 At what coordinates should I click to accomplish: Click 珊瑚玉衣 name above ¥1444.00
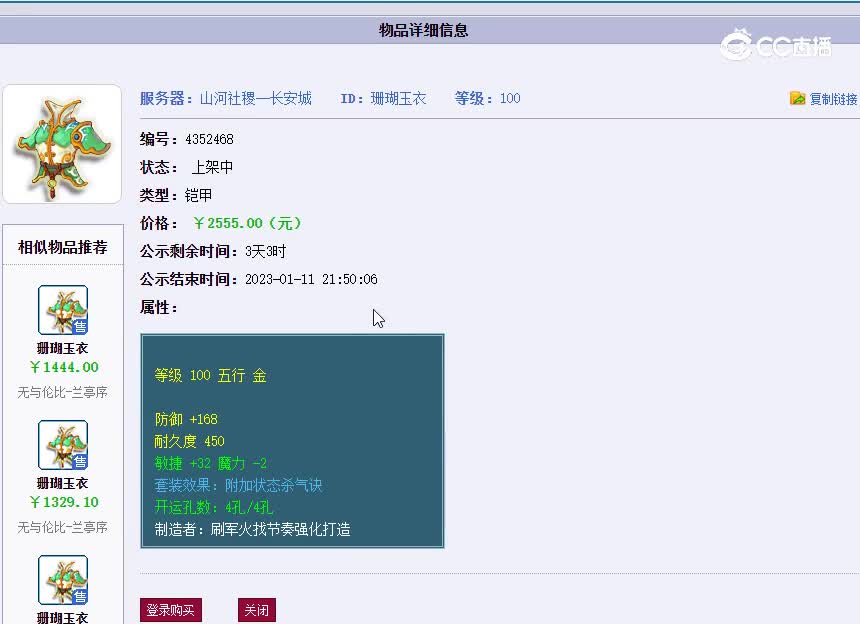pos(63,348)
